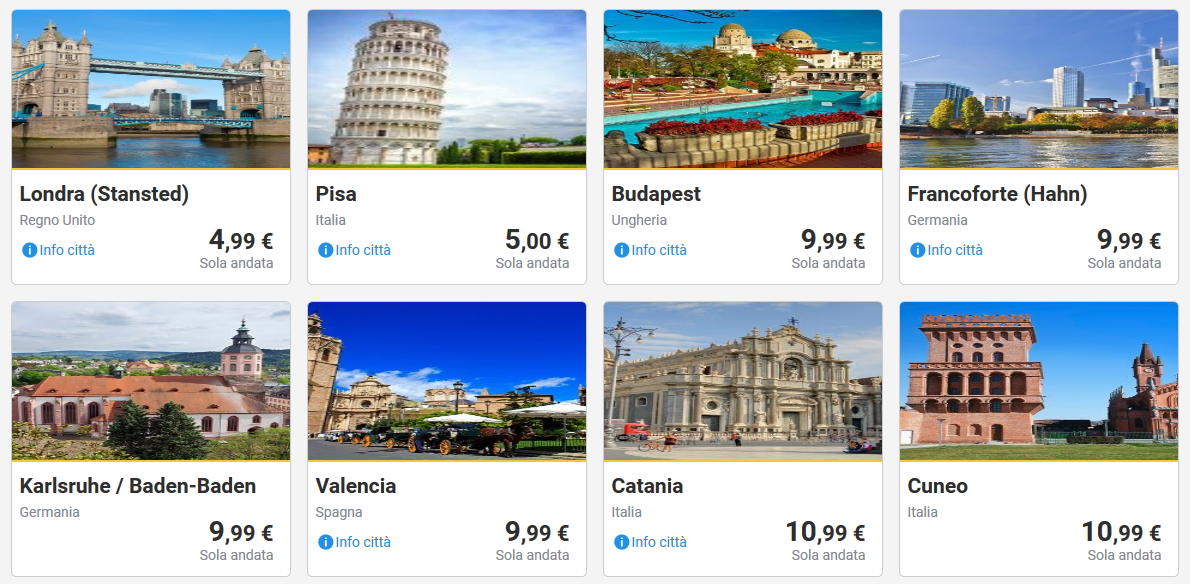Viewport: 1190px width, 584px height.
Task: Open the Leaning Tower photo for Pisa
Action: coord(447,89)
